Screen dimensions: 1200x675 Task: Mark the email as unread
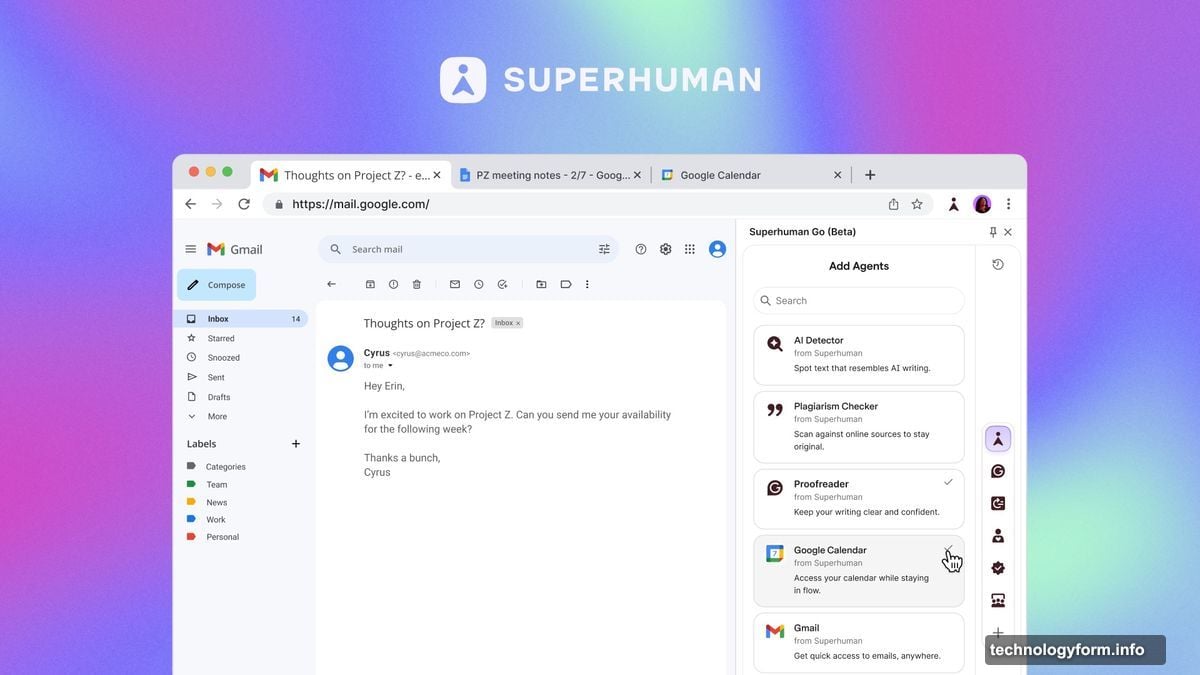pyautogui.click(x=455, y=284)
